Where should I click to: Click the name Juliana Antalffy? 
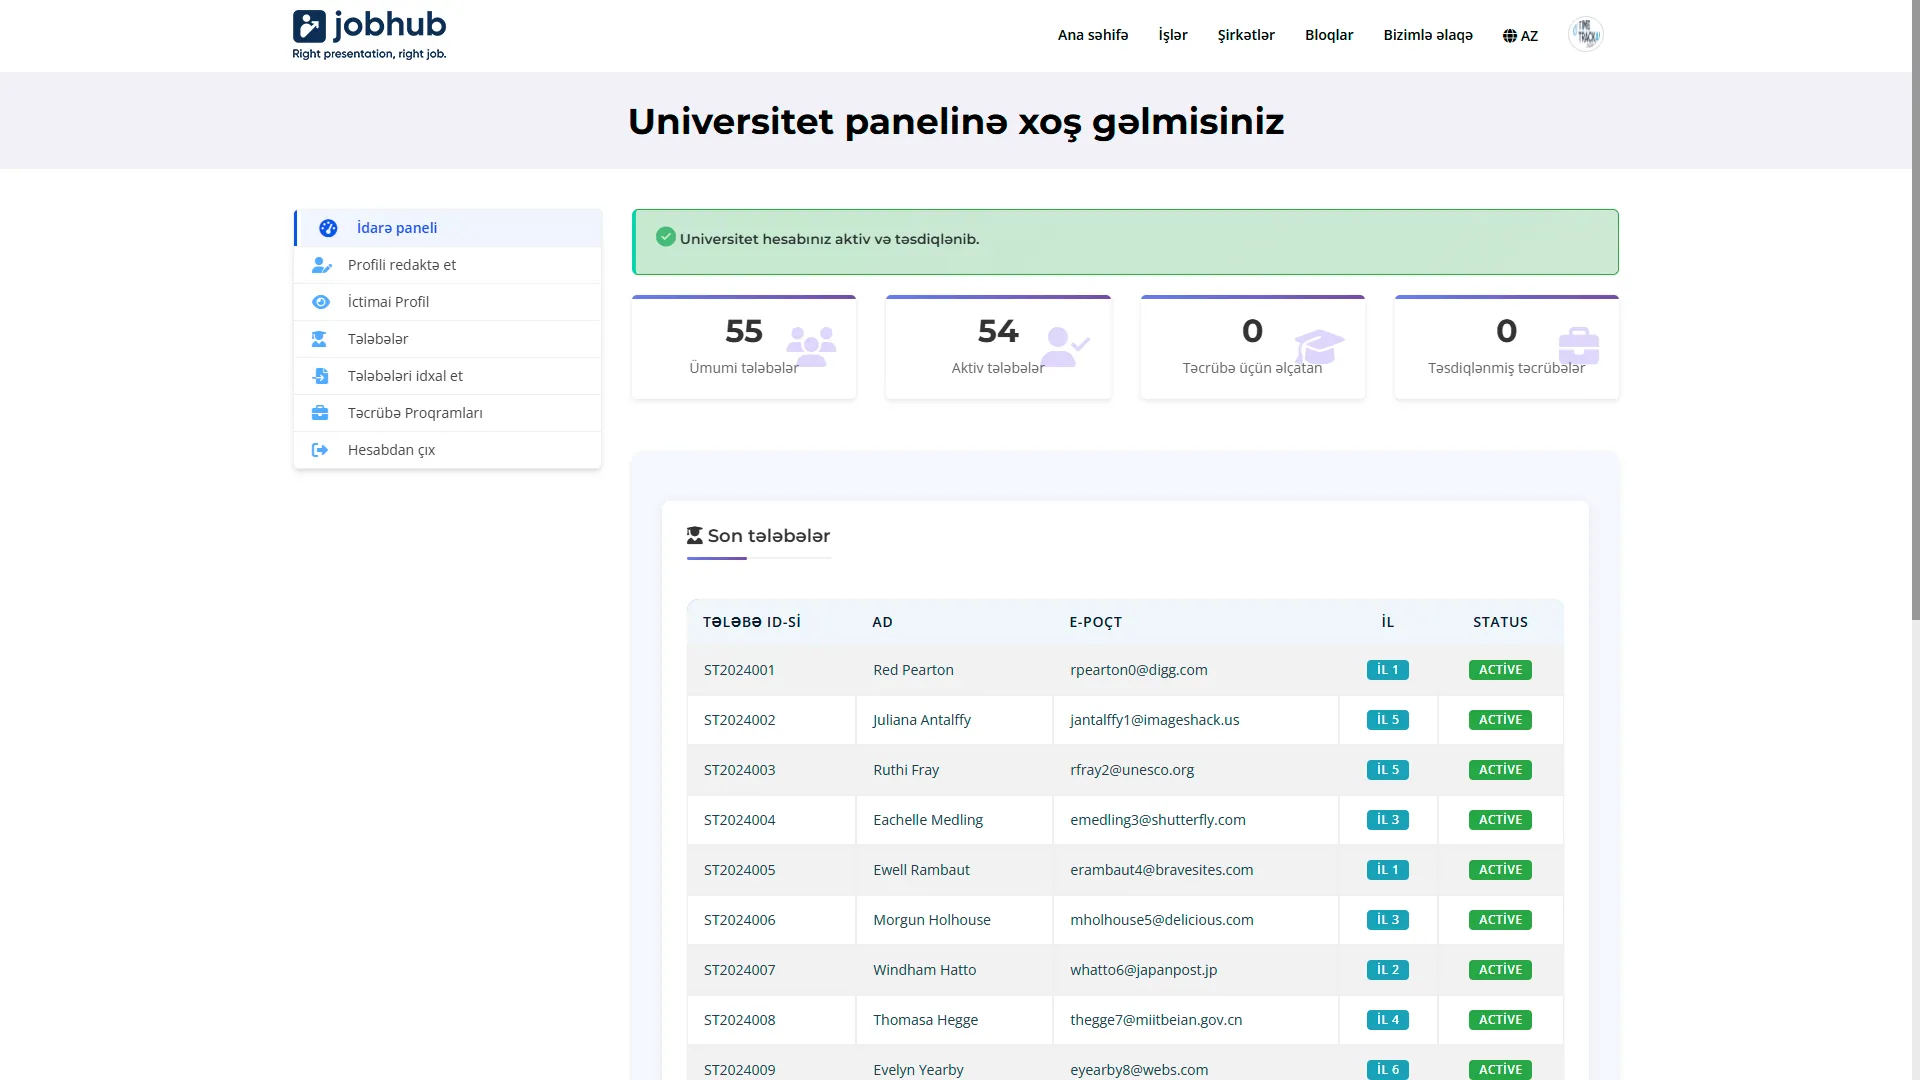921,720
